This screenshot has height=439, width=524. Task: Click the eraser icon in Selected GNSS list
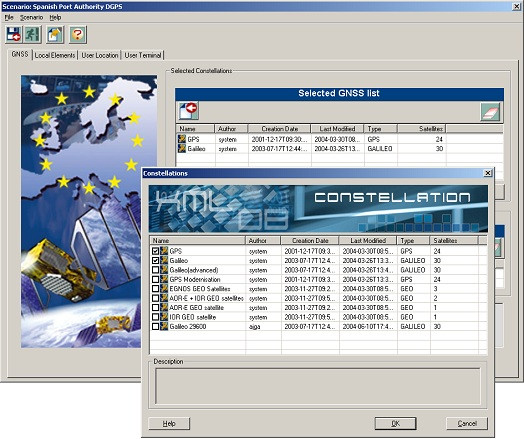point(490,112)
